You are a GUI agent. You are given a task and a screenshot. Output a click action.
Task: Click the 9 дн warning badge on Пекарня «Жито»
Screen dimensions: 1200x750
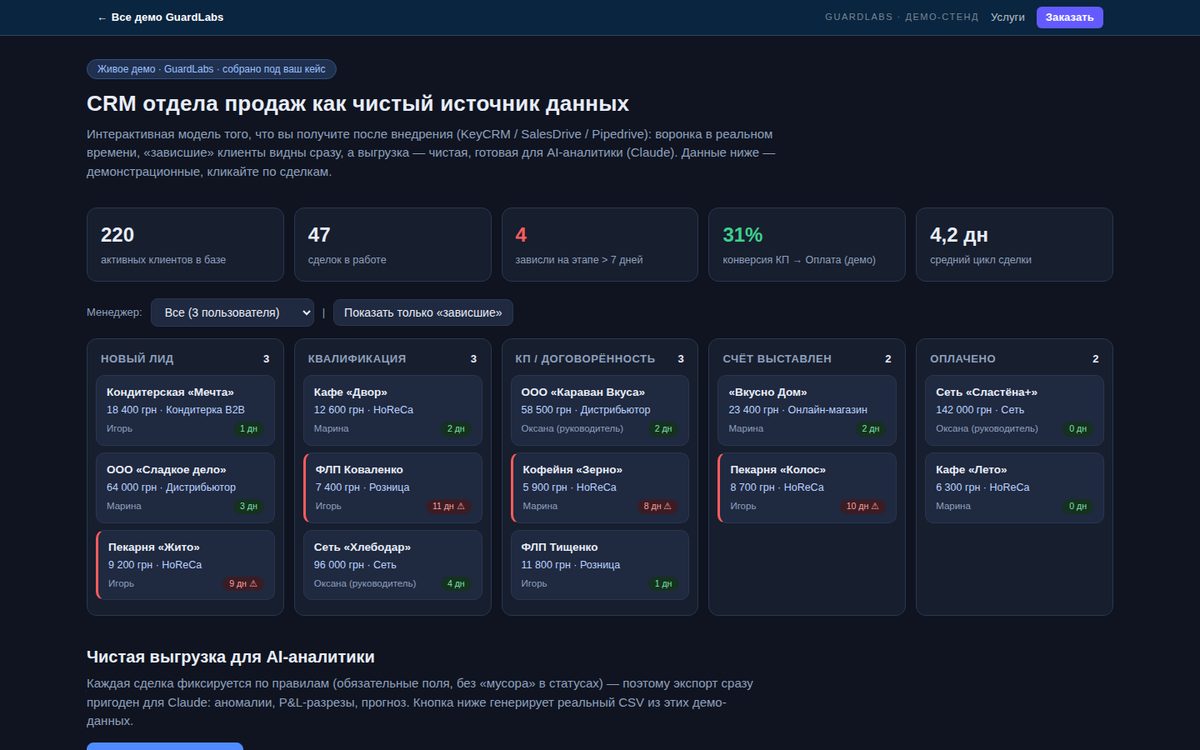(x=243, y=584)
